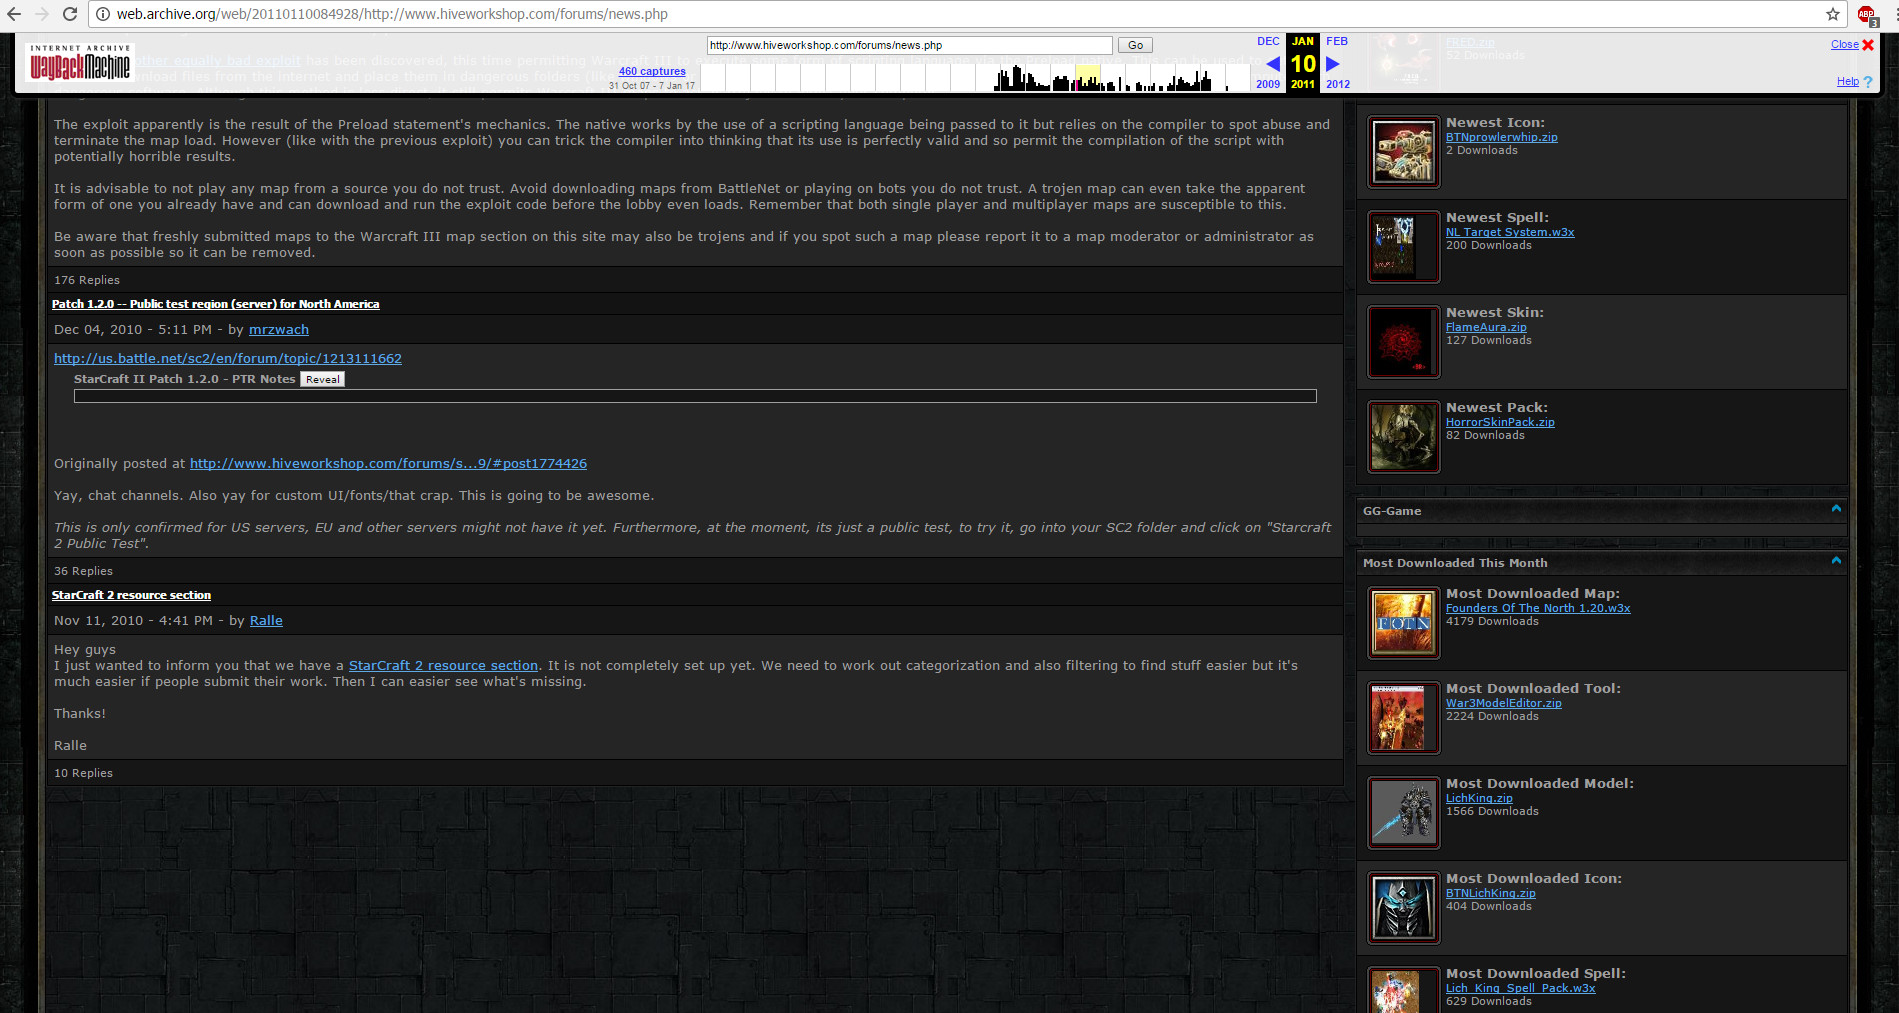Close Wayback toolbar red X

1868,45
